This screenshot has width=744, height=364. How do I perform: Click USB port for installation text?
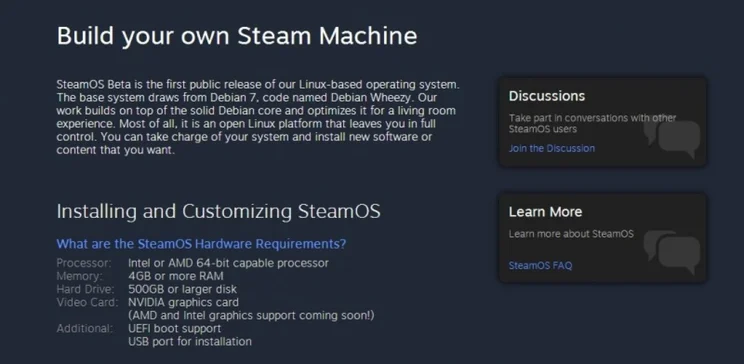click(190, 341)
